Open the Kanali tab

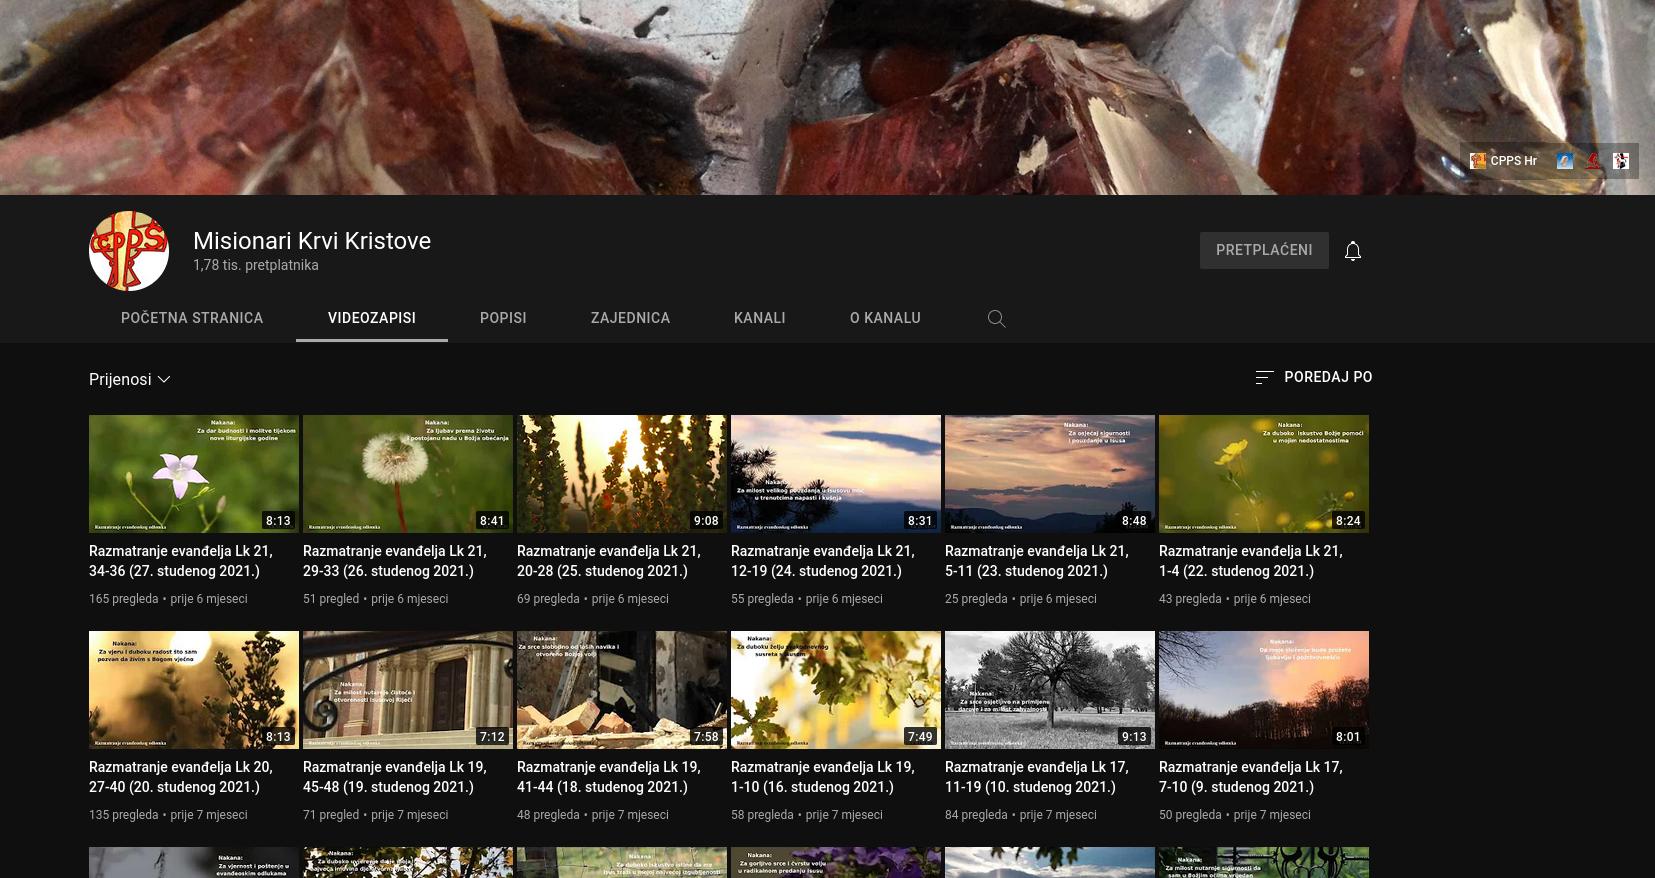pos(760,318)
